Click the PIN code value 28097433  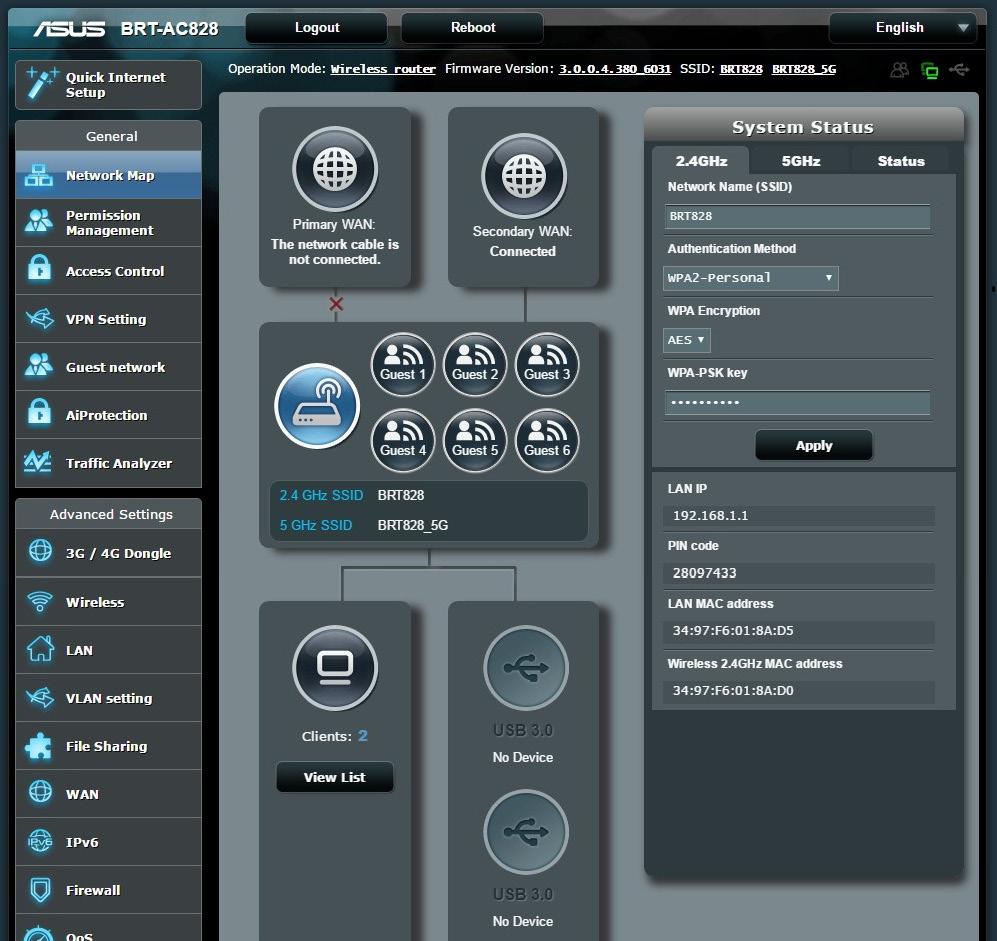point(705,573)
